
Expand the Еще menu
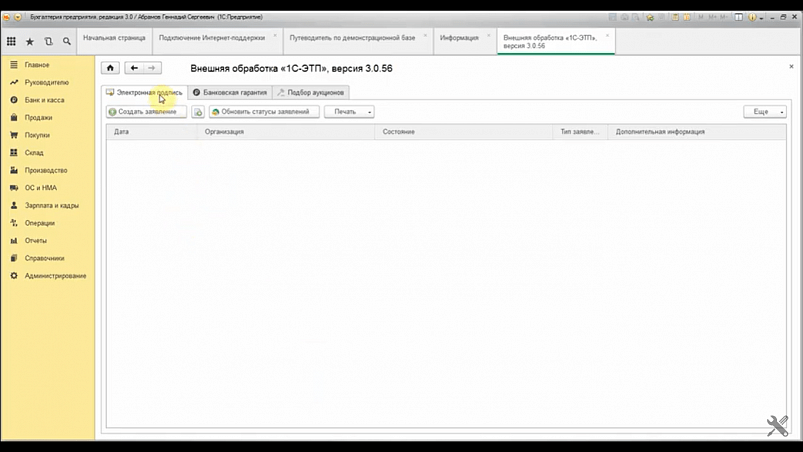click(x=764, y=112)
